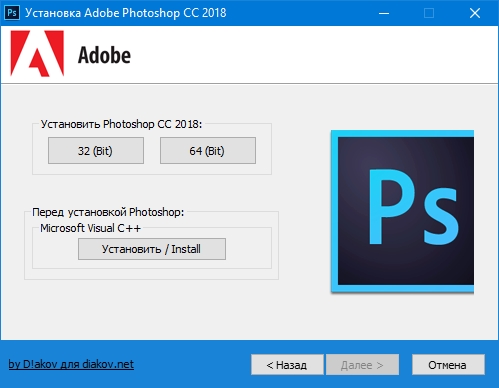Minimize the installer window
The height and width of the screenshot is (388, 499).
pyautogui.click(x=384, y=13)
